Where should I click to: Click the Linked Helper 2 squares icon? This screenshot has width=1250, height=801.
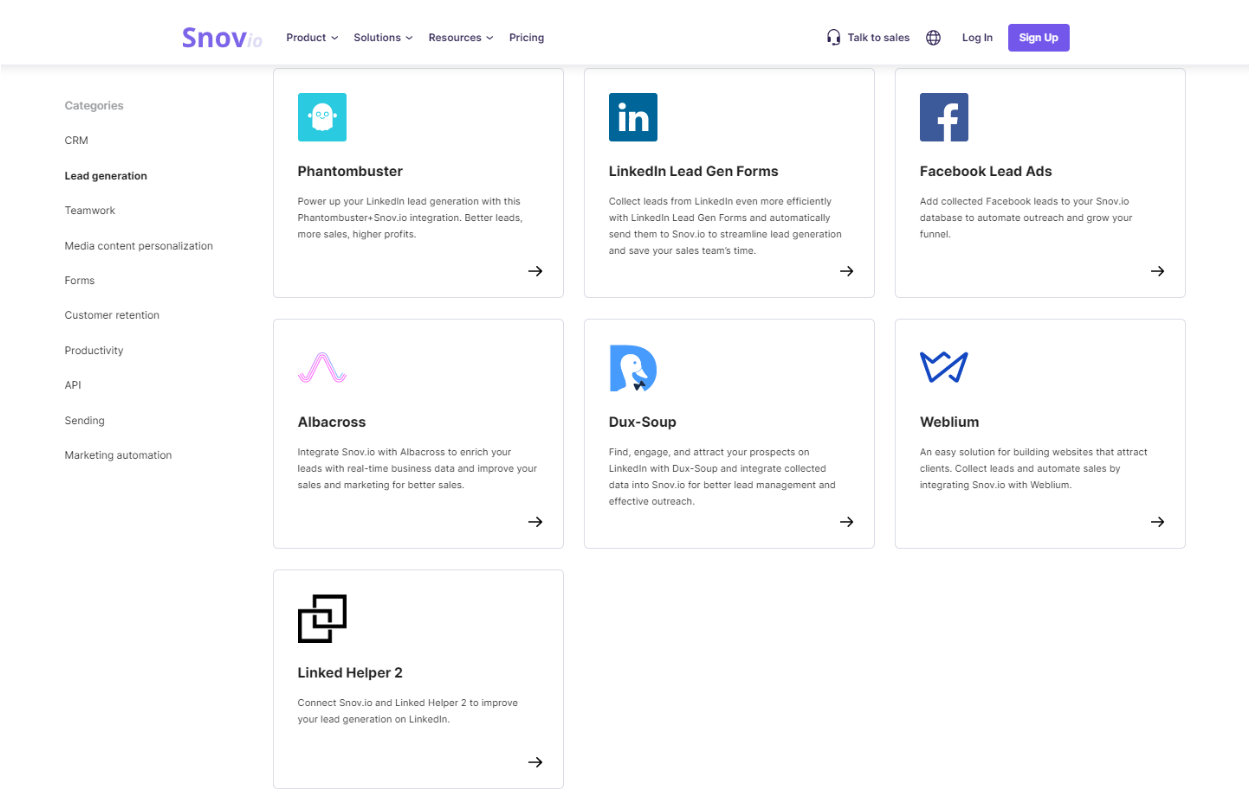322,619
